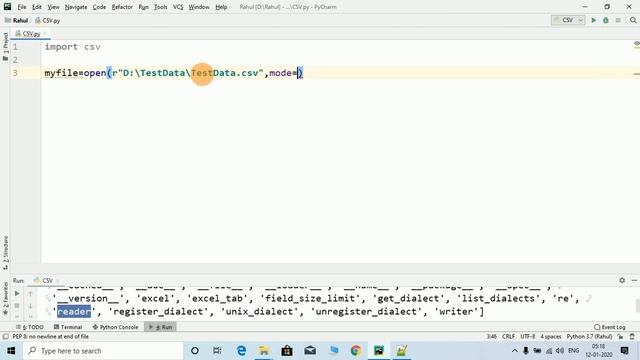Open the Run menu
The height and width of the screenshot is (360, 640).
(x=143, y=7)
